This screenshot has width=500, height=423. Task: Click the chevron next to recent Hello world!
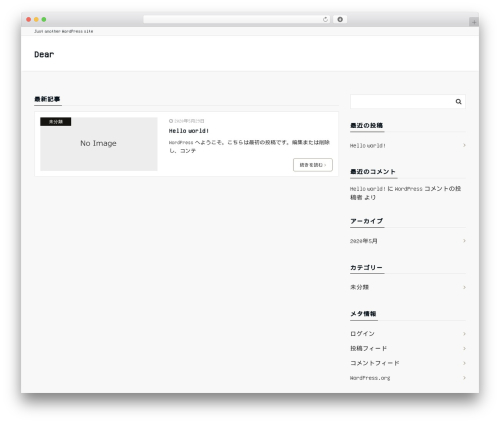464,145
